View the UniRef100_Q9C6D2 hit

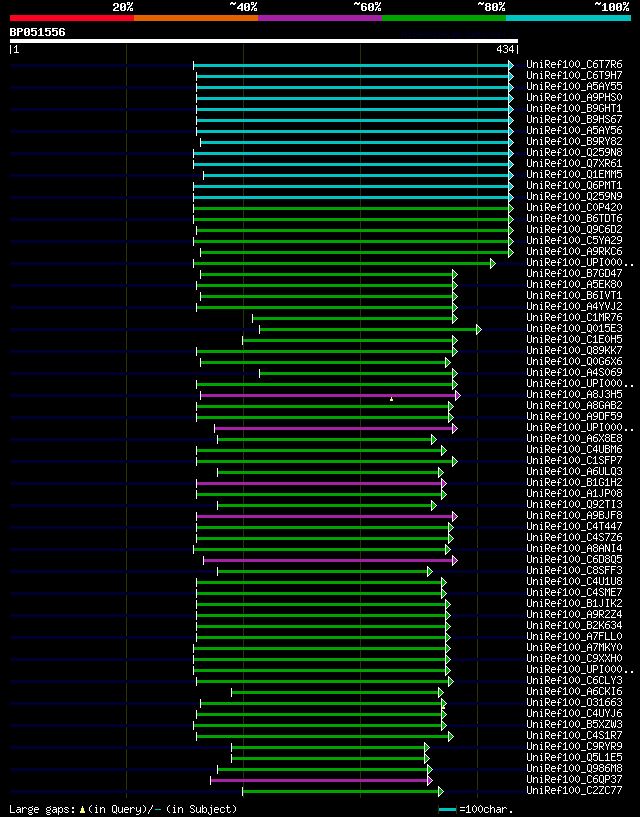[574, 229]
